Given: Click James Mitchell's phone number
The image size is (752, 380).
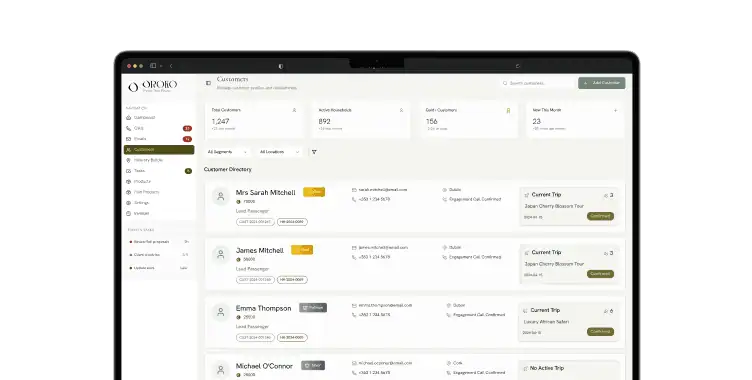Looking at the screenshot, I should click(x=374, y=257).
